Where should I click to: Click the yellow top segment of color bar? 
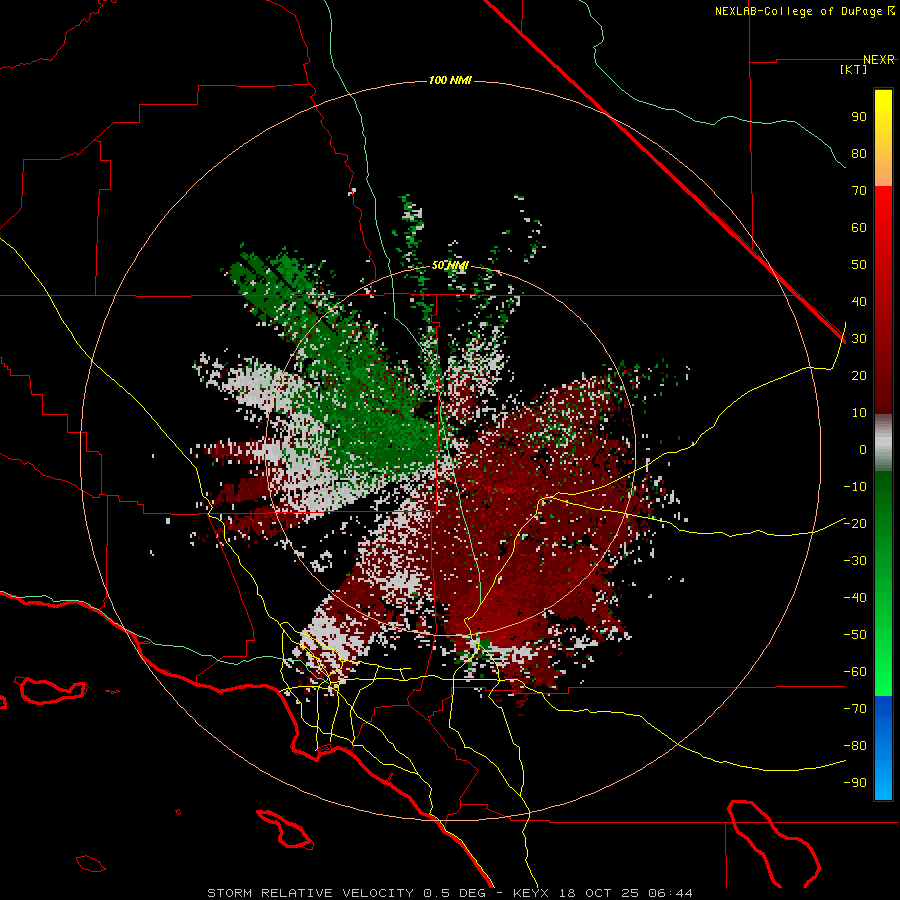(x=883, y=138)
